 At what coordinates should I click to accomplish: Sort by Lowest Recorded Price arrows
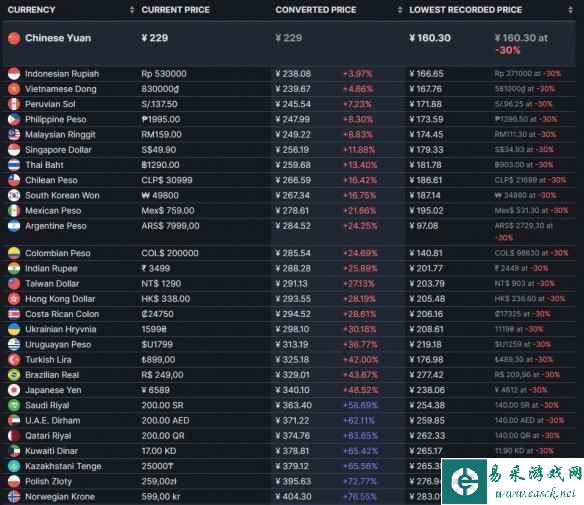[x=571, y=10]
